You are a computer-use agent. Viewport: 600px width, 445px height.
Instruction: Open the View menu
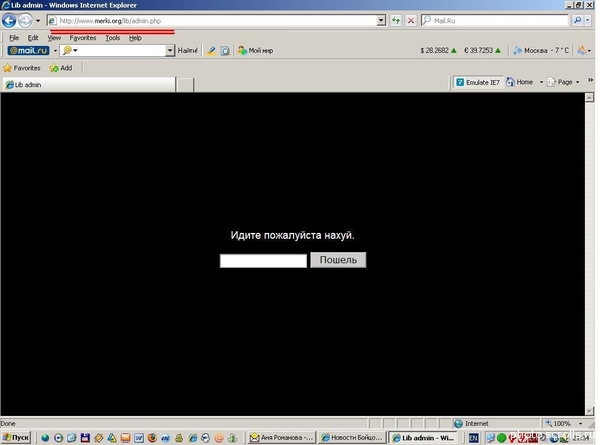tap(54, 38)
